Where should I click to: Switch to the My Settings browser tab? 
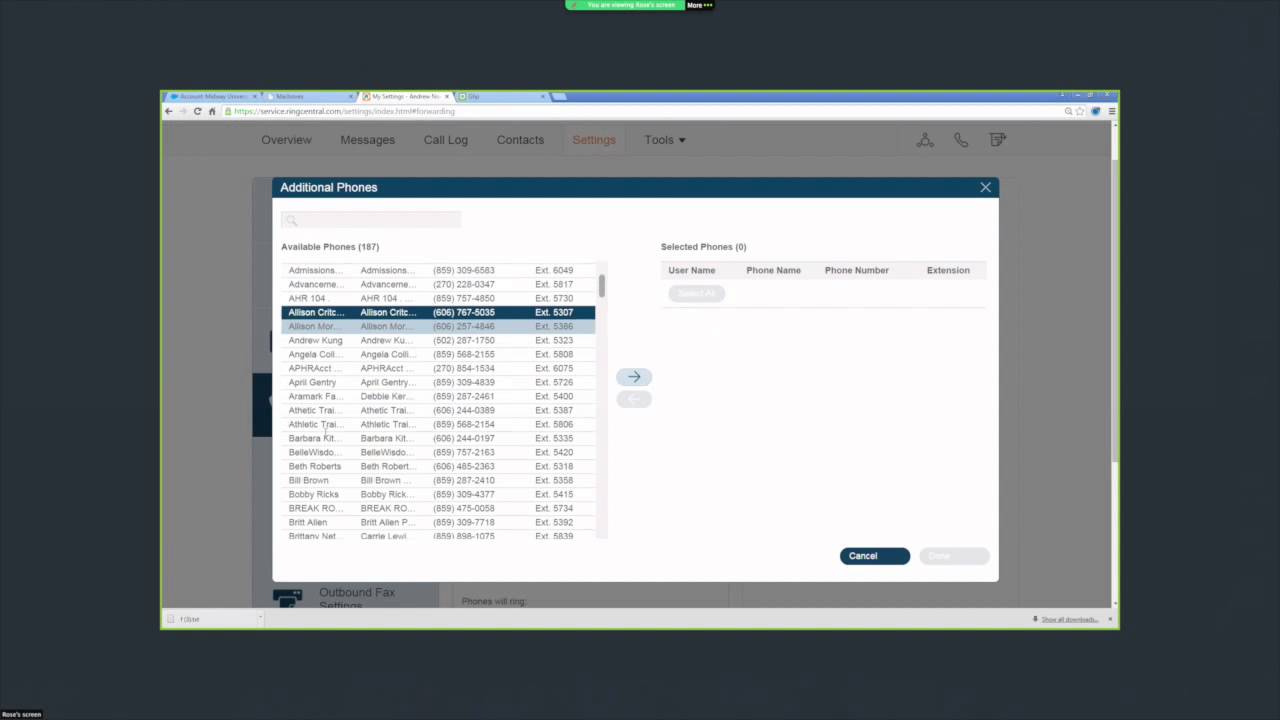pos(406,97)
